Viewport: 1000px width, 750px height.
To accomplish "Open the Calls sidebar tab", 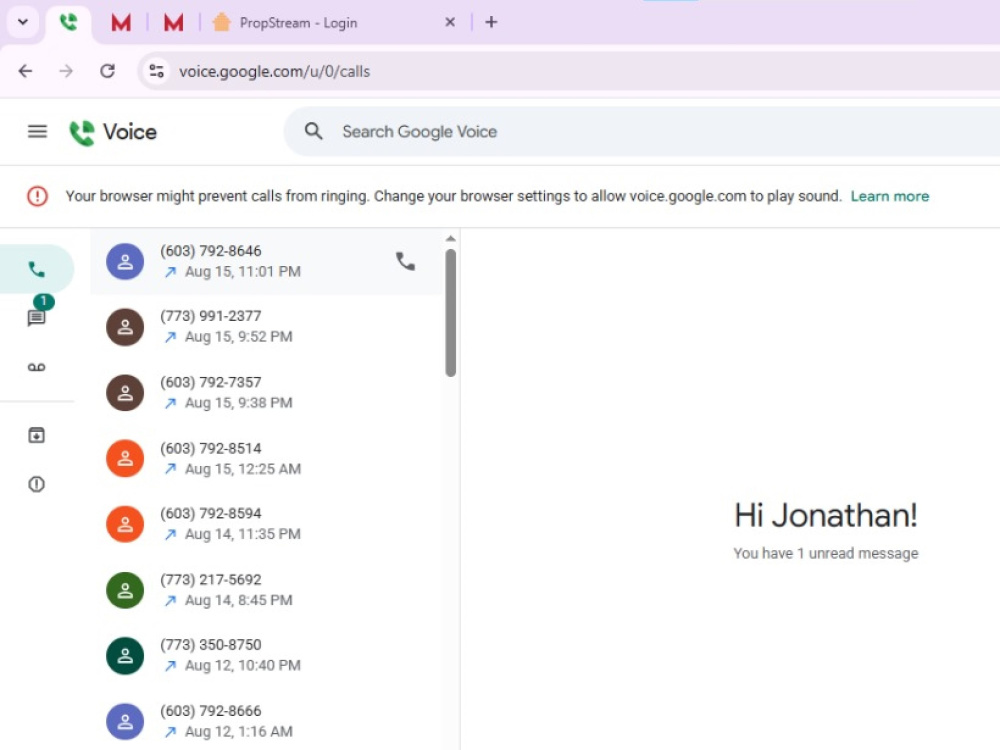I will (36, 269).
